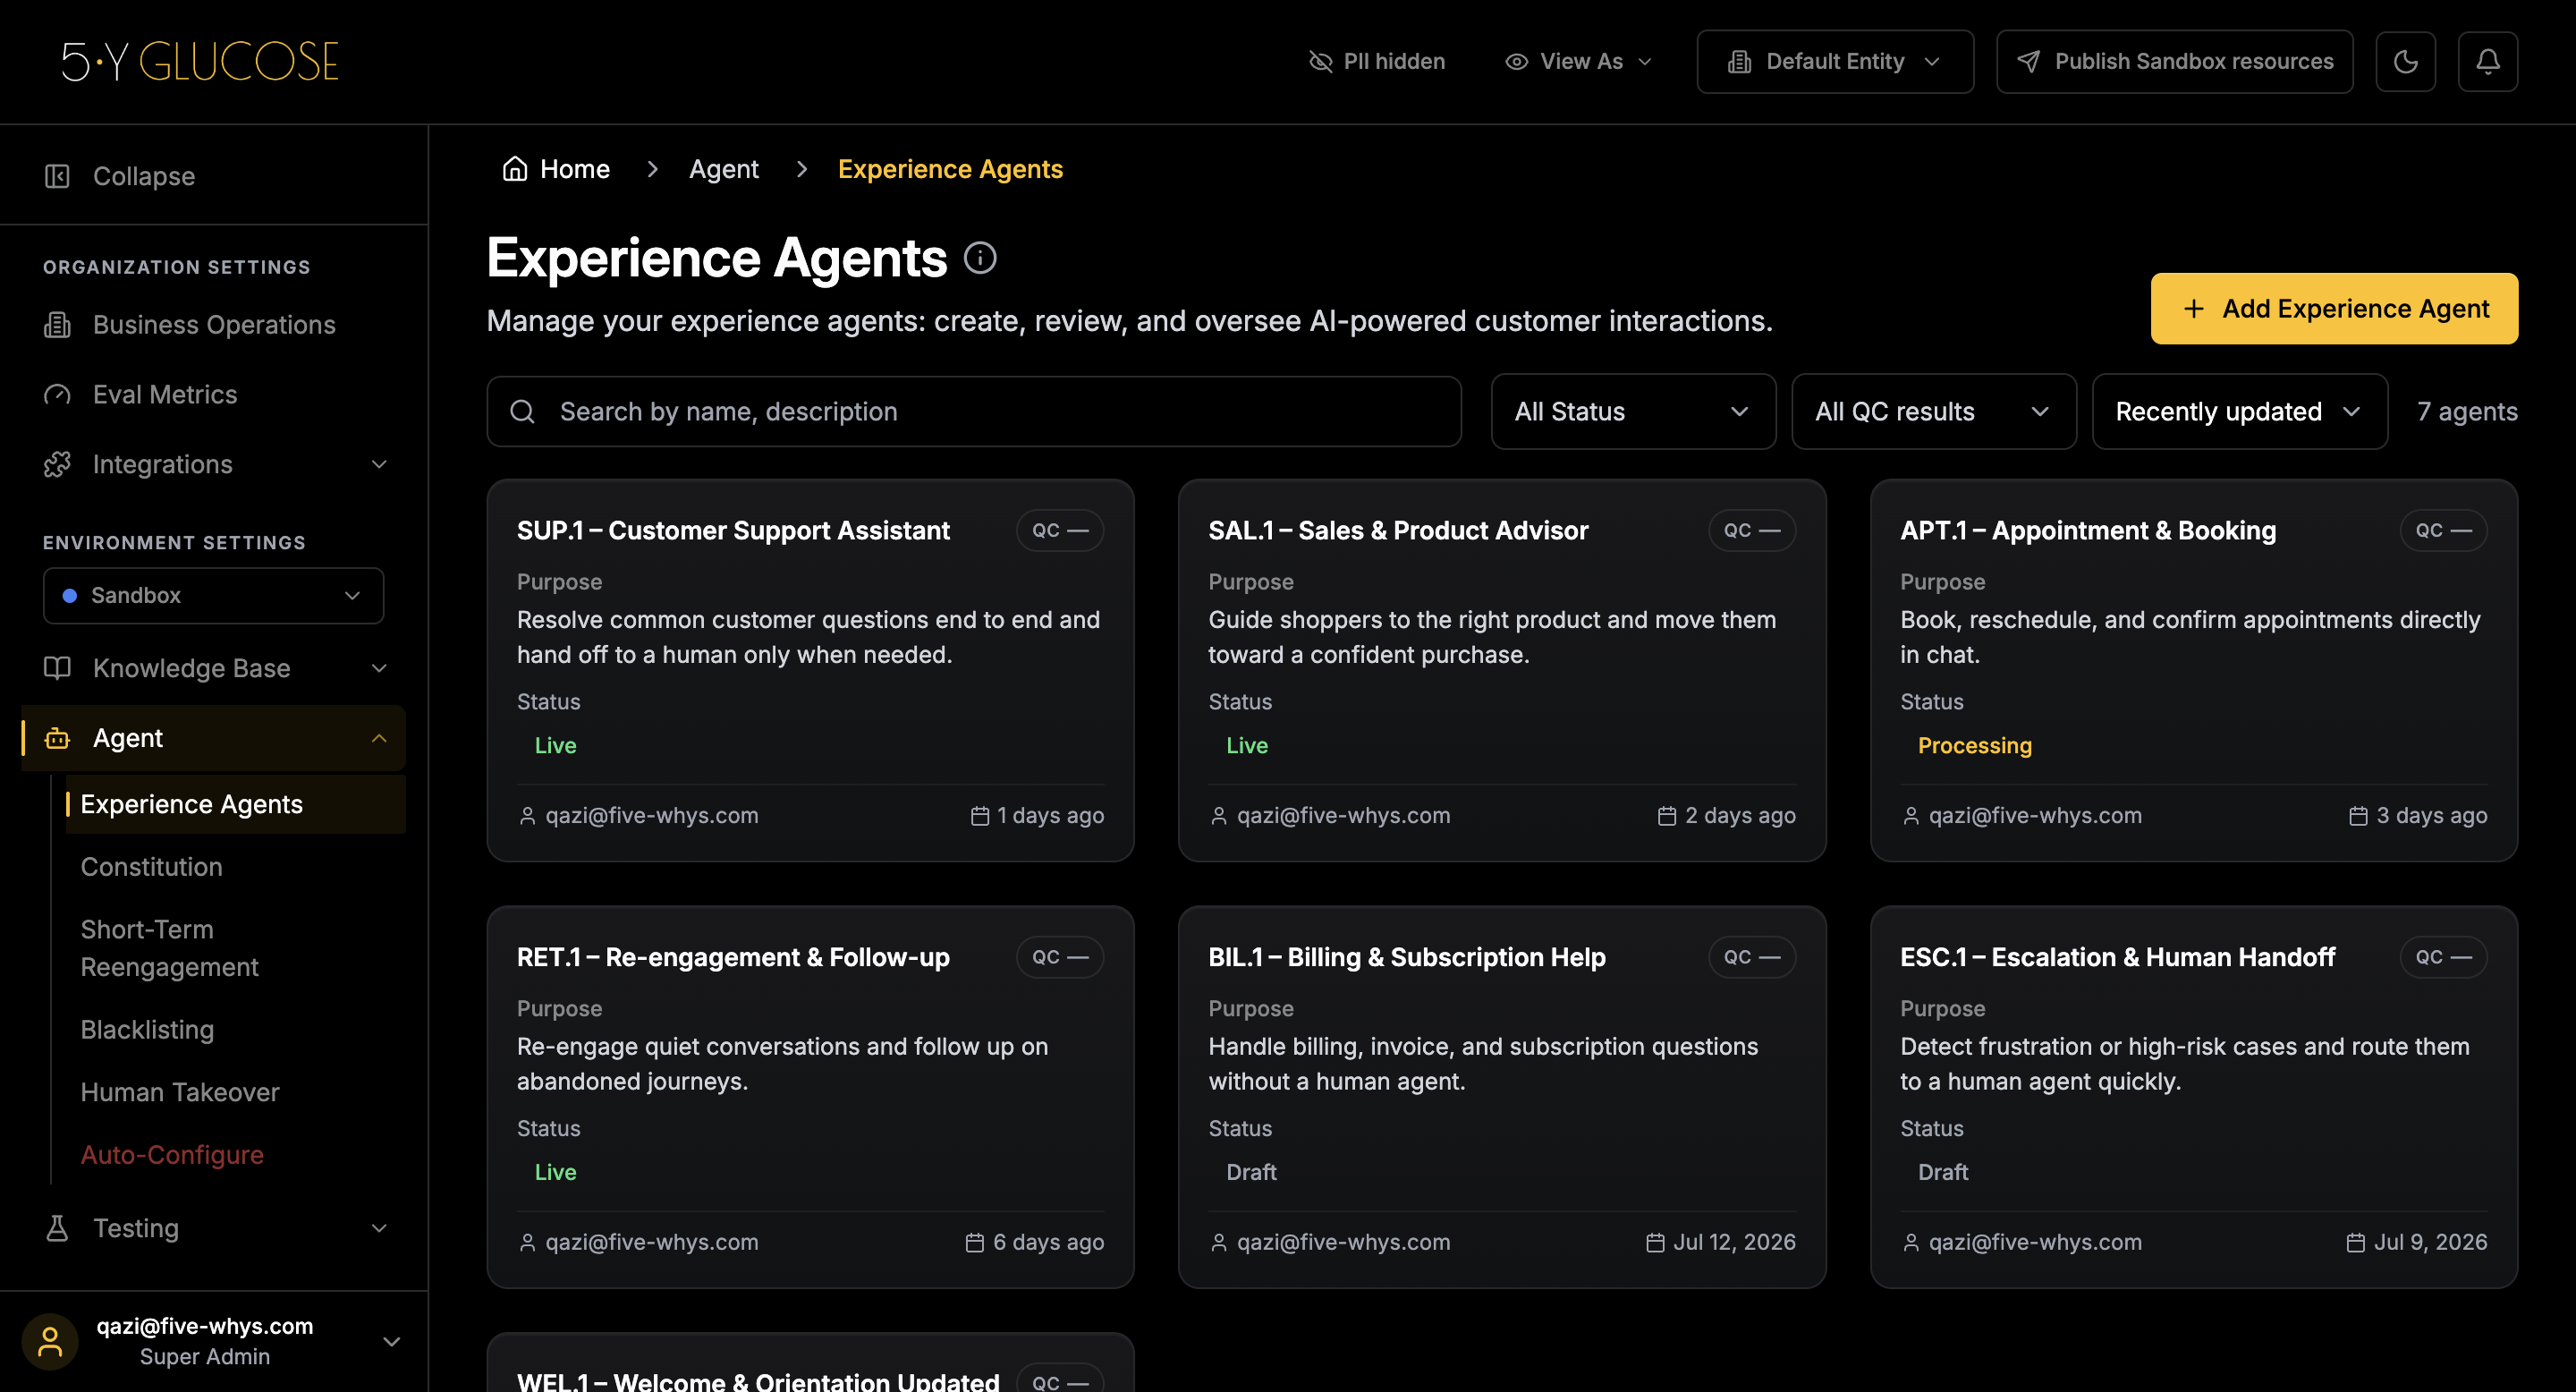Image resolution: width=2576 pixels, height=1392 pixels.
Task: Open the View As dropdown
Action: (x=1578, y=61)
